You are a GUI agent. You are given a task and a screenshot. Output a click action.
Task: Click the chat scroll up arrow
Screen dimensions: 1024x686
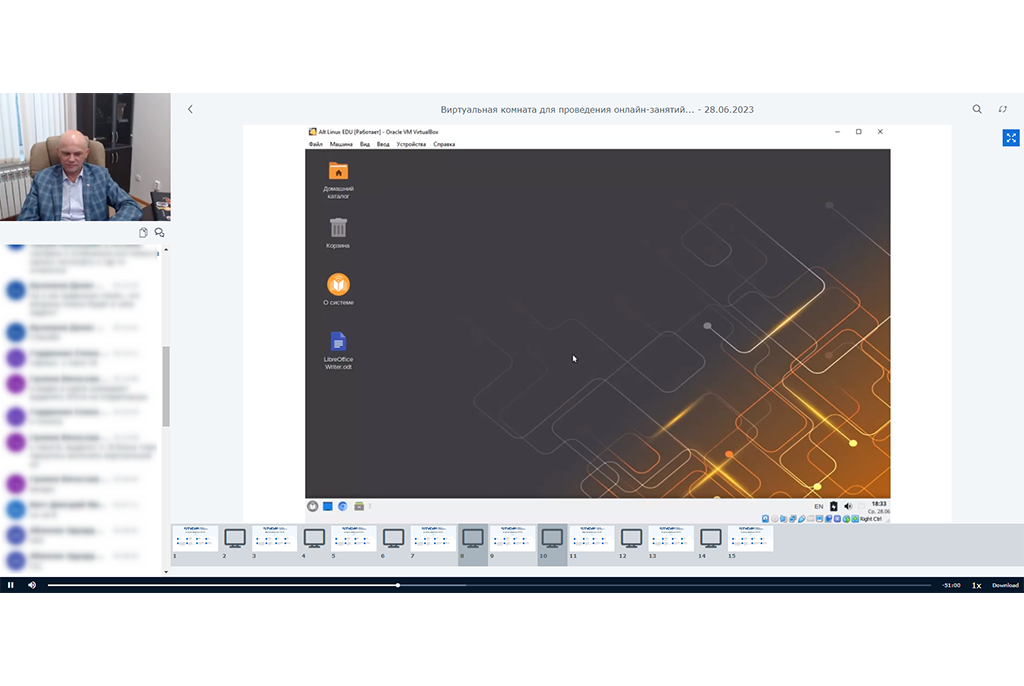tap(166, 250)
